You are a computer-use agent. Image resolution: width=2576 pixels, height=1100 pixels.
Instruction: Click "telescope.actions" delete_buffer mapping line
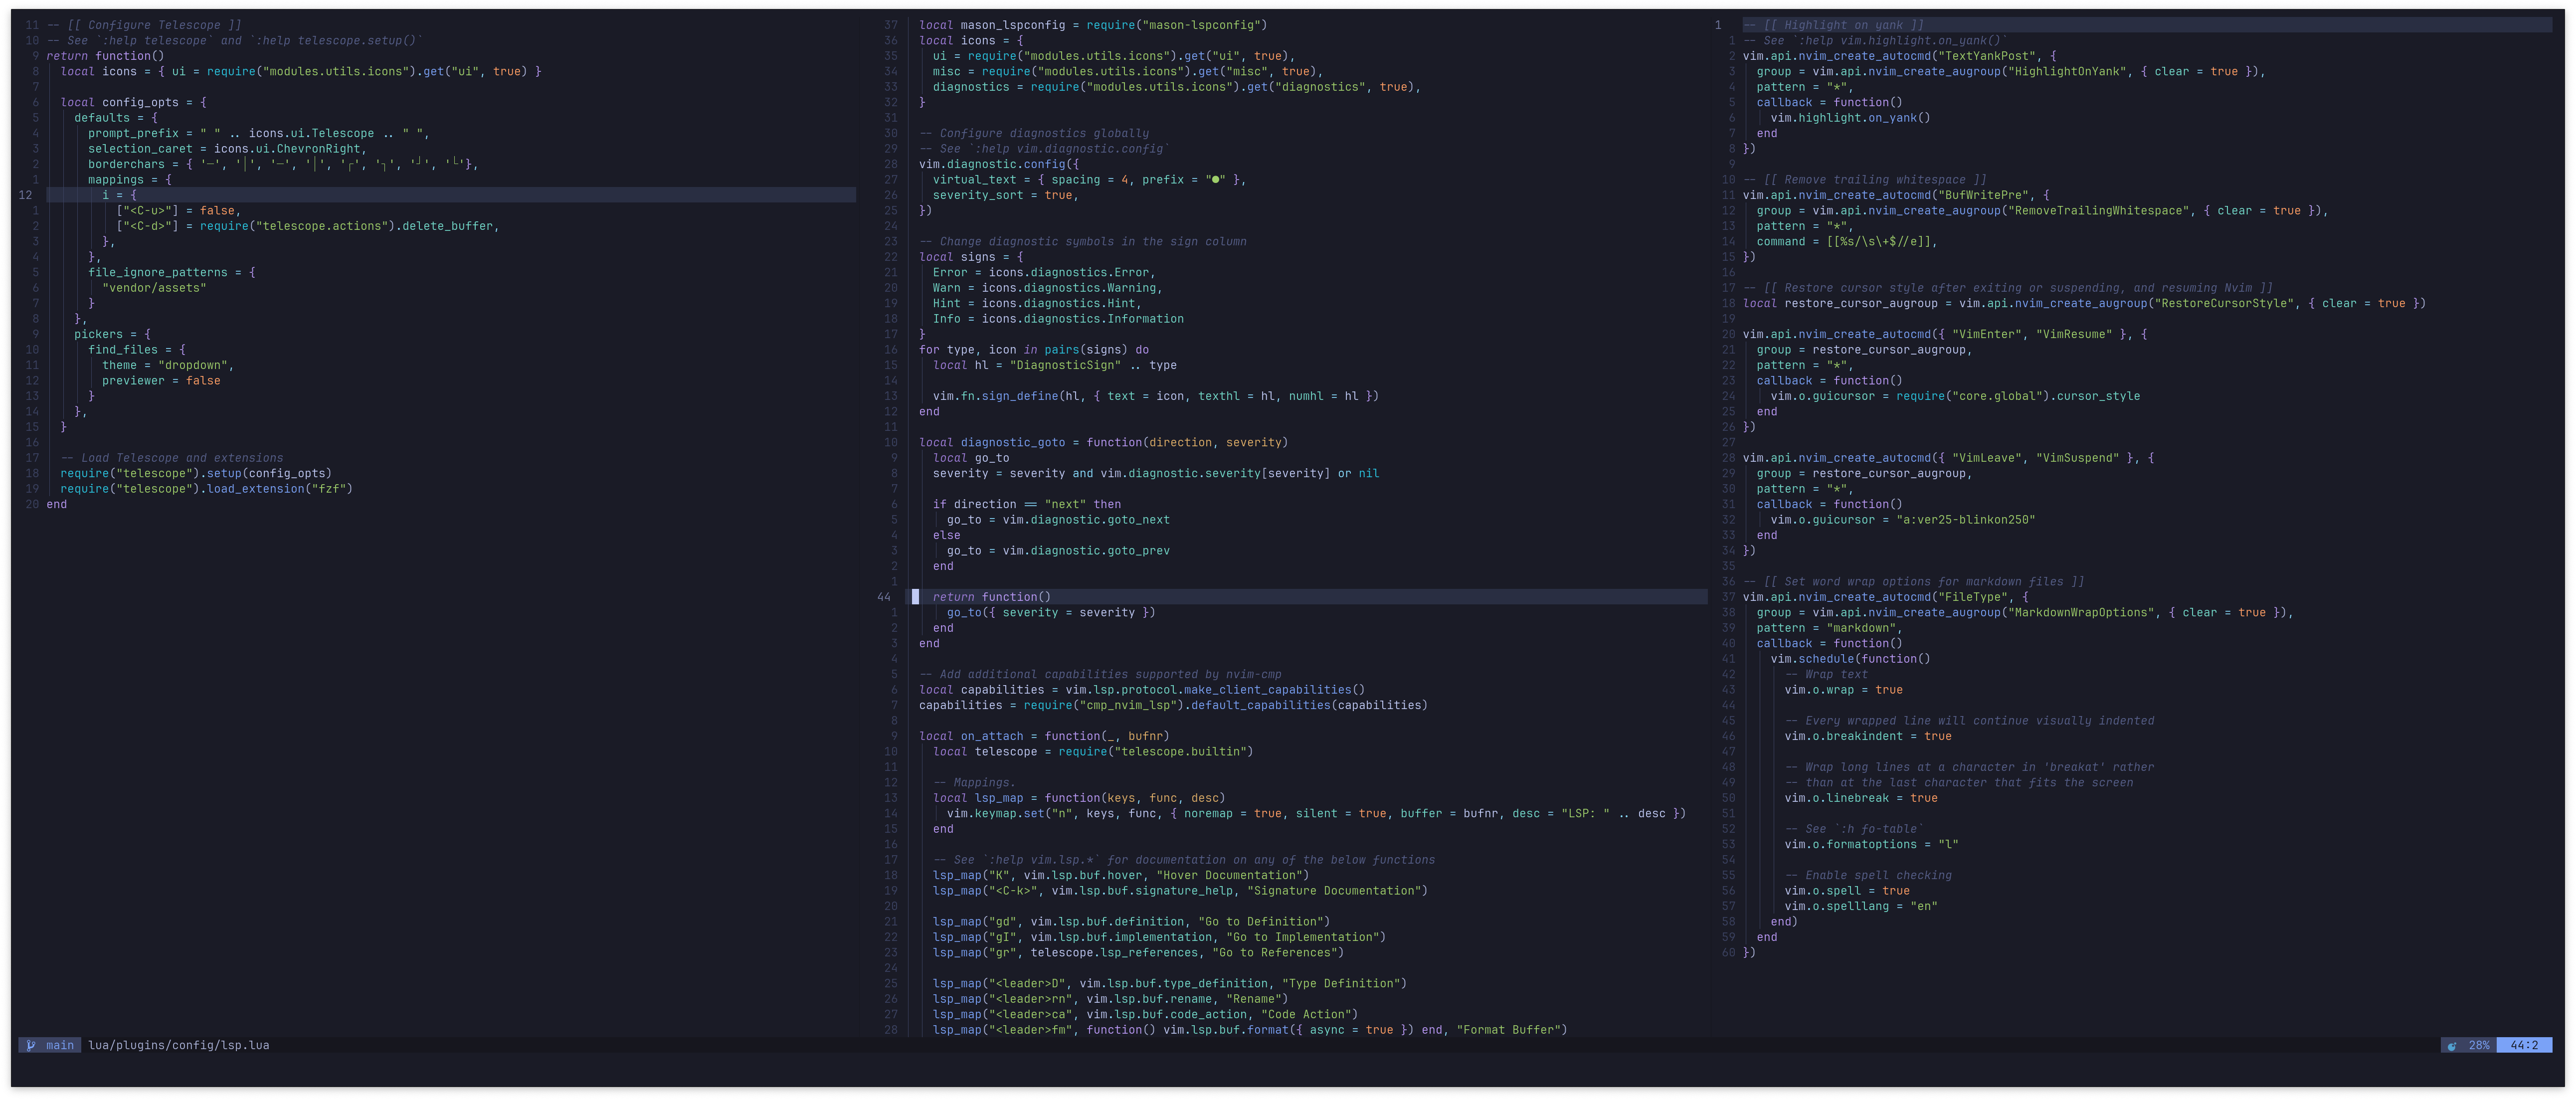tap(307, 226)
